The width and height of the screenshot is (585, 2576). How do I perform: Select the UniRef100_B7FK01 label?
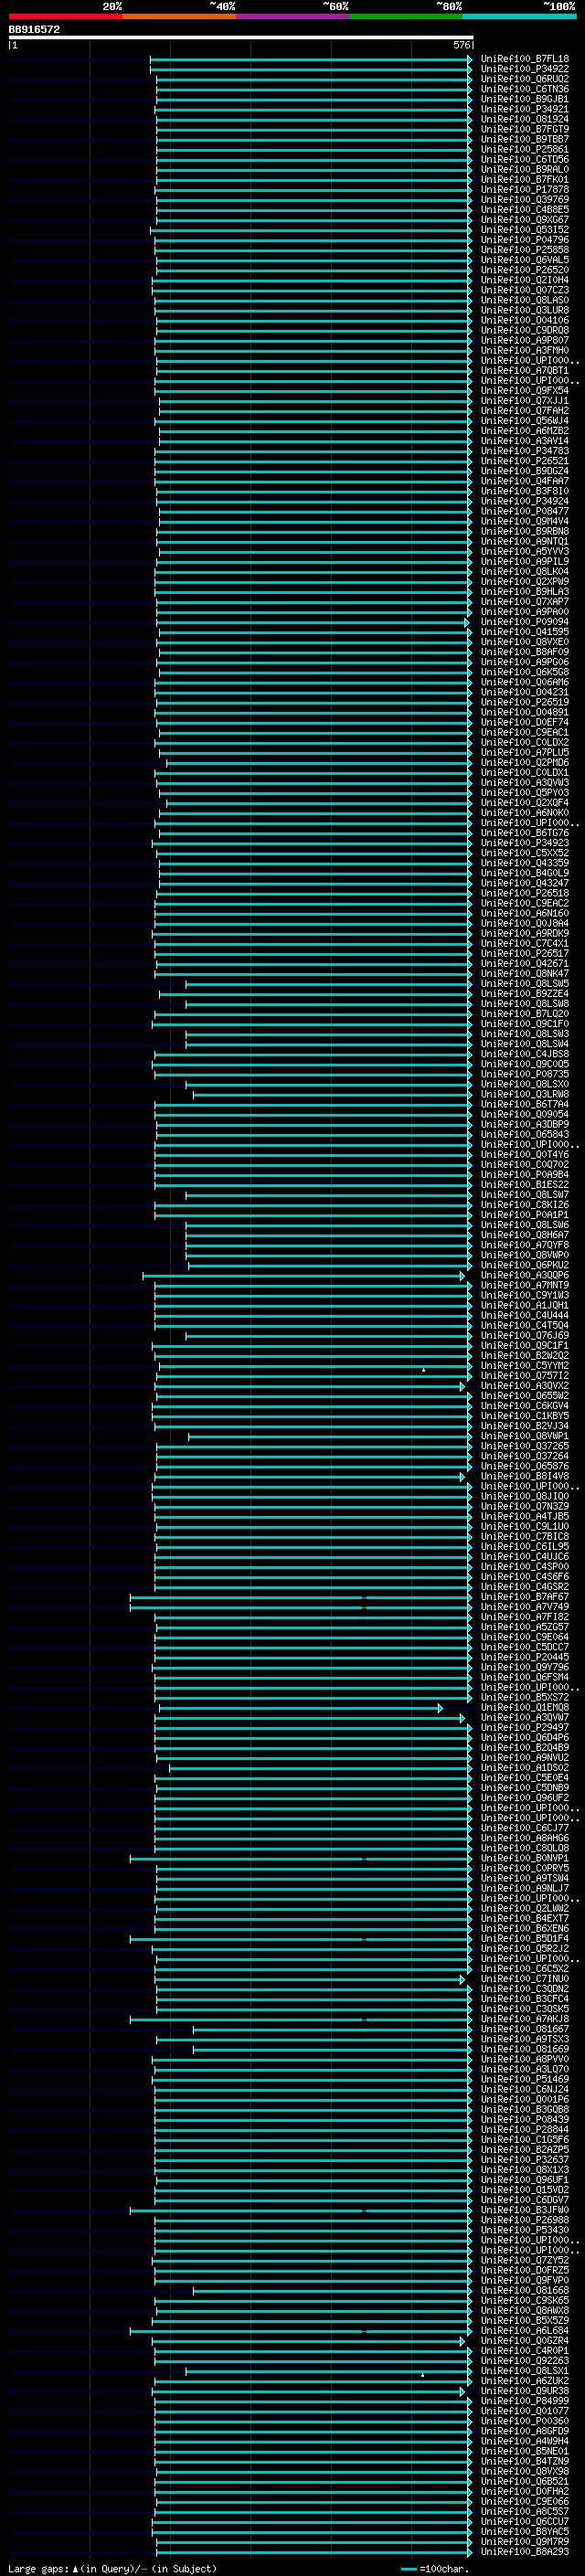click(x=524, y=179)
